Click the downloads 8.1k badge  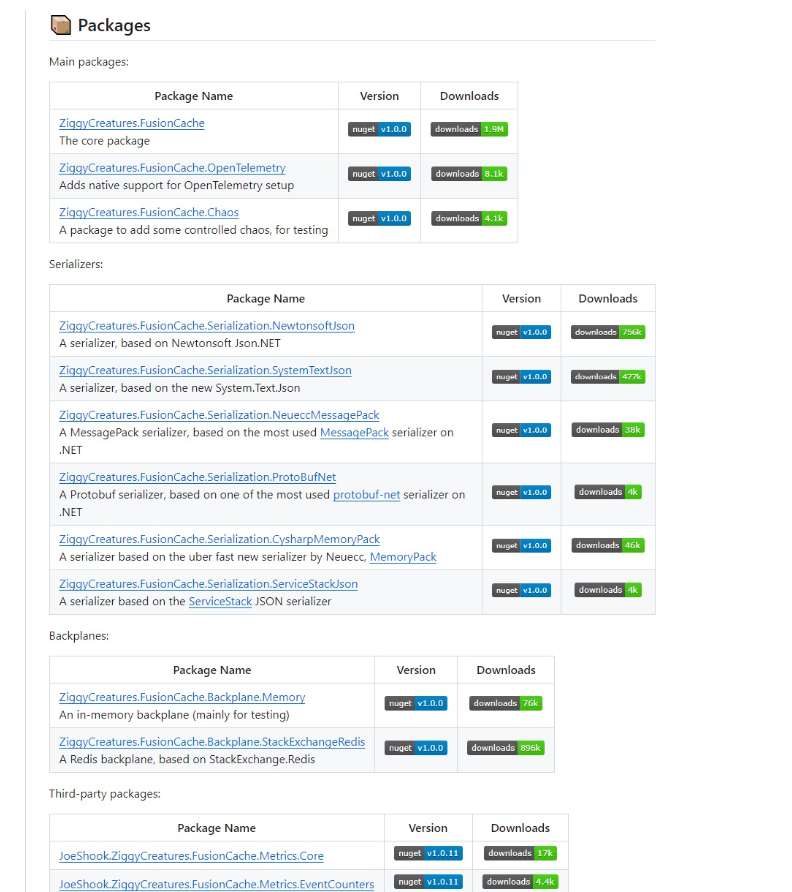pyautogui.click(x=469, y=174)
